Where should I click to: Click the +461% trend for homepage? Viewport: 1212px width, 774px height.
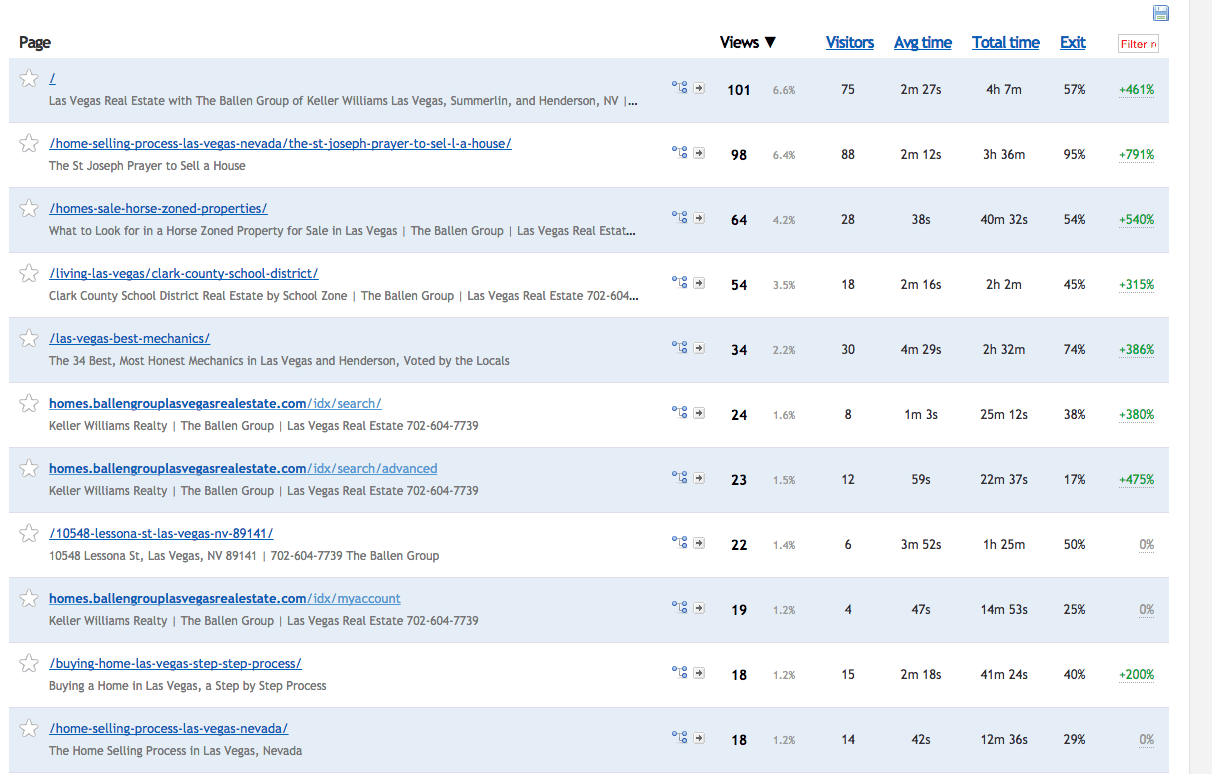coord(1136,89)
